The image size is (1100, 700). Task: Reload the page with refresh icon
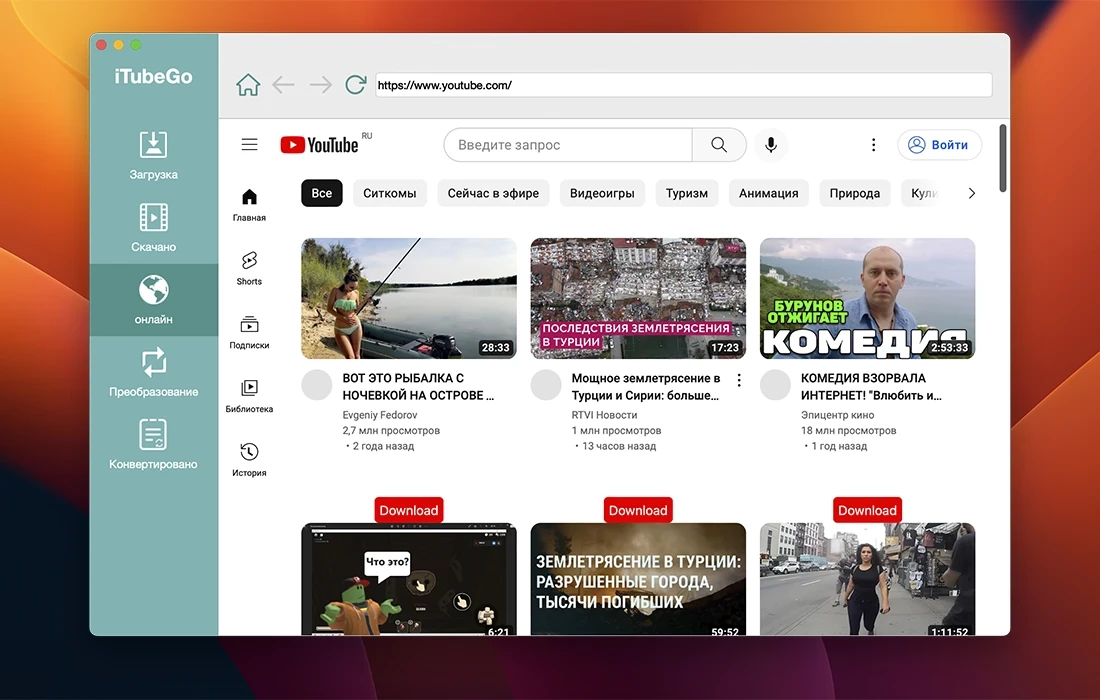coord(355,85)
